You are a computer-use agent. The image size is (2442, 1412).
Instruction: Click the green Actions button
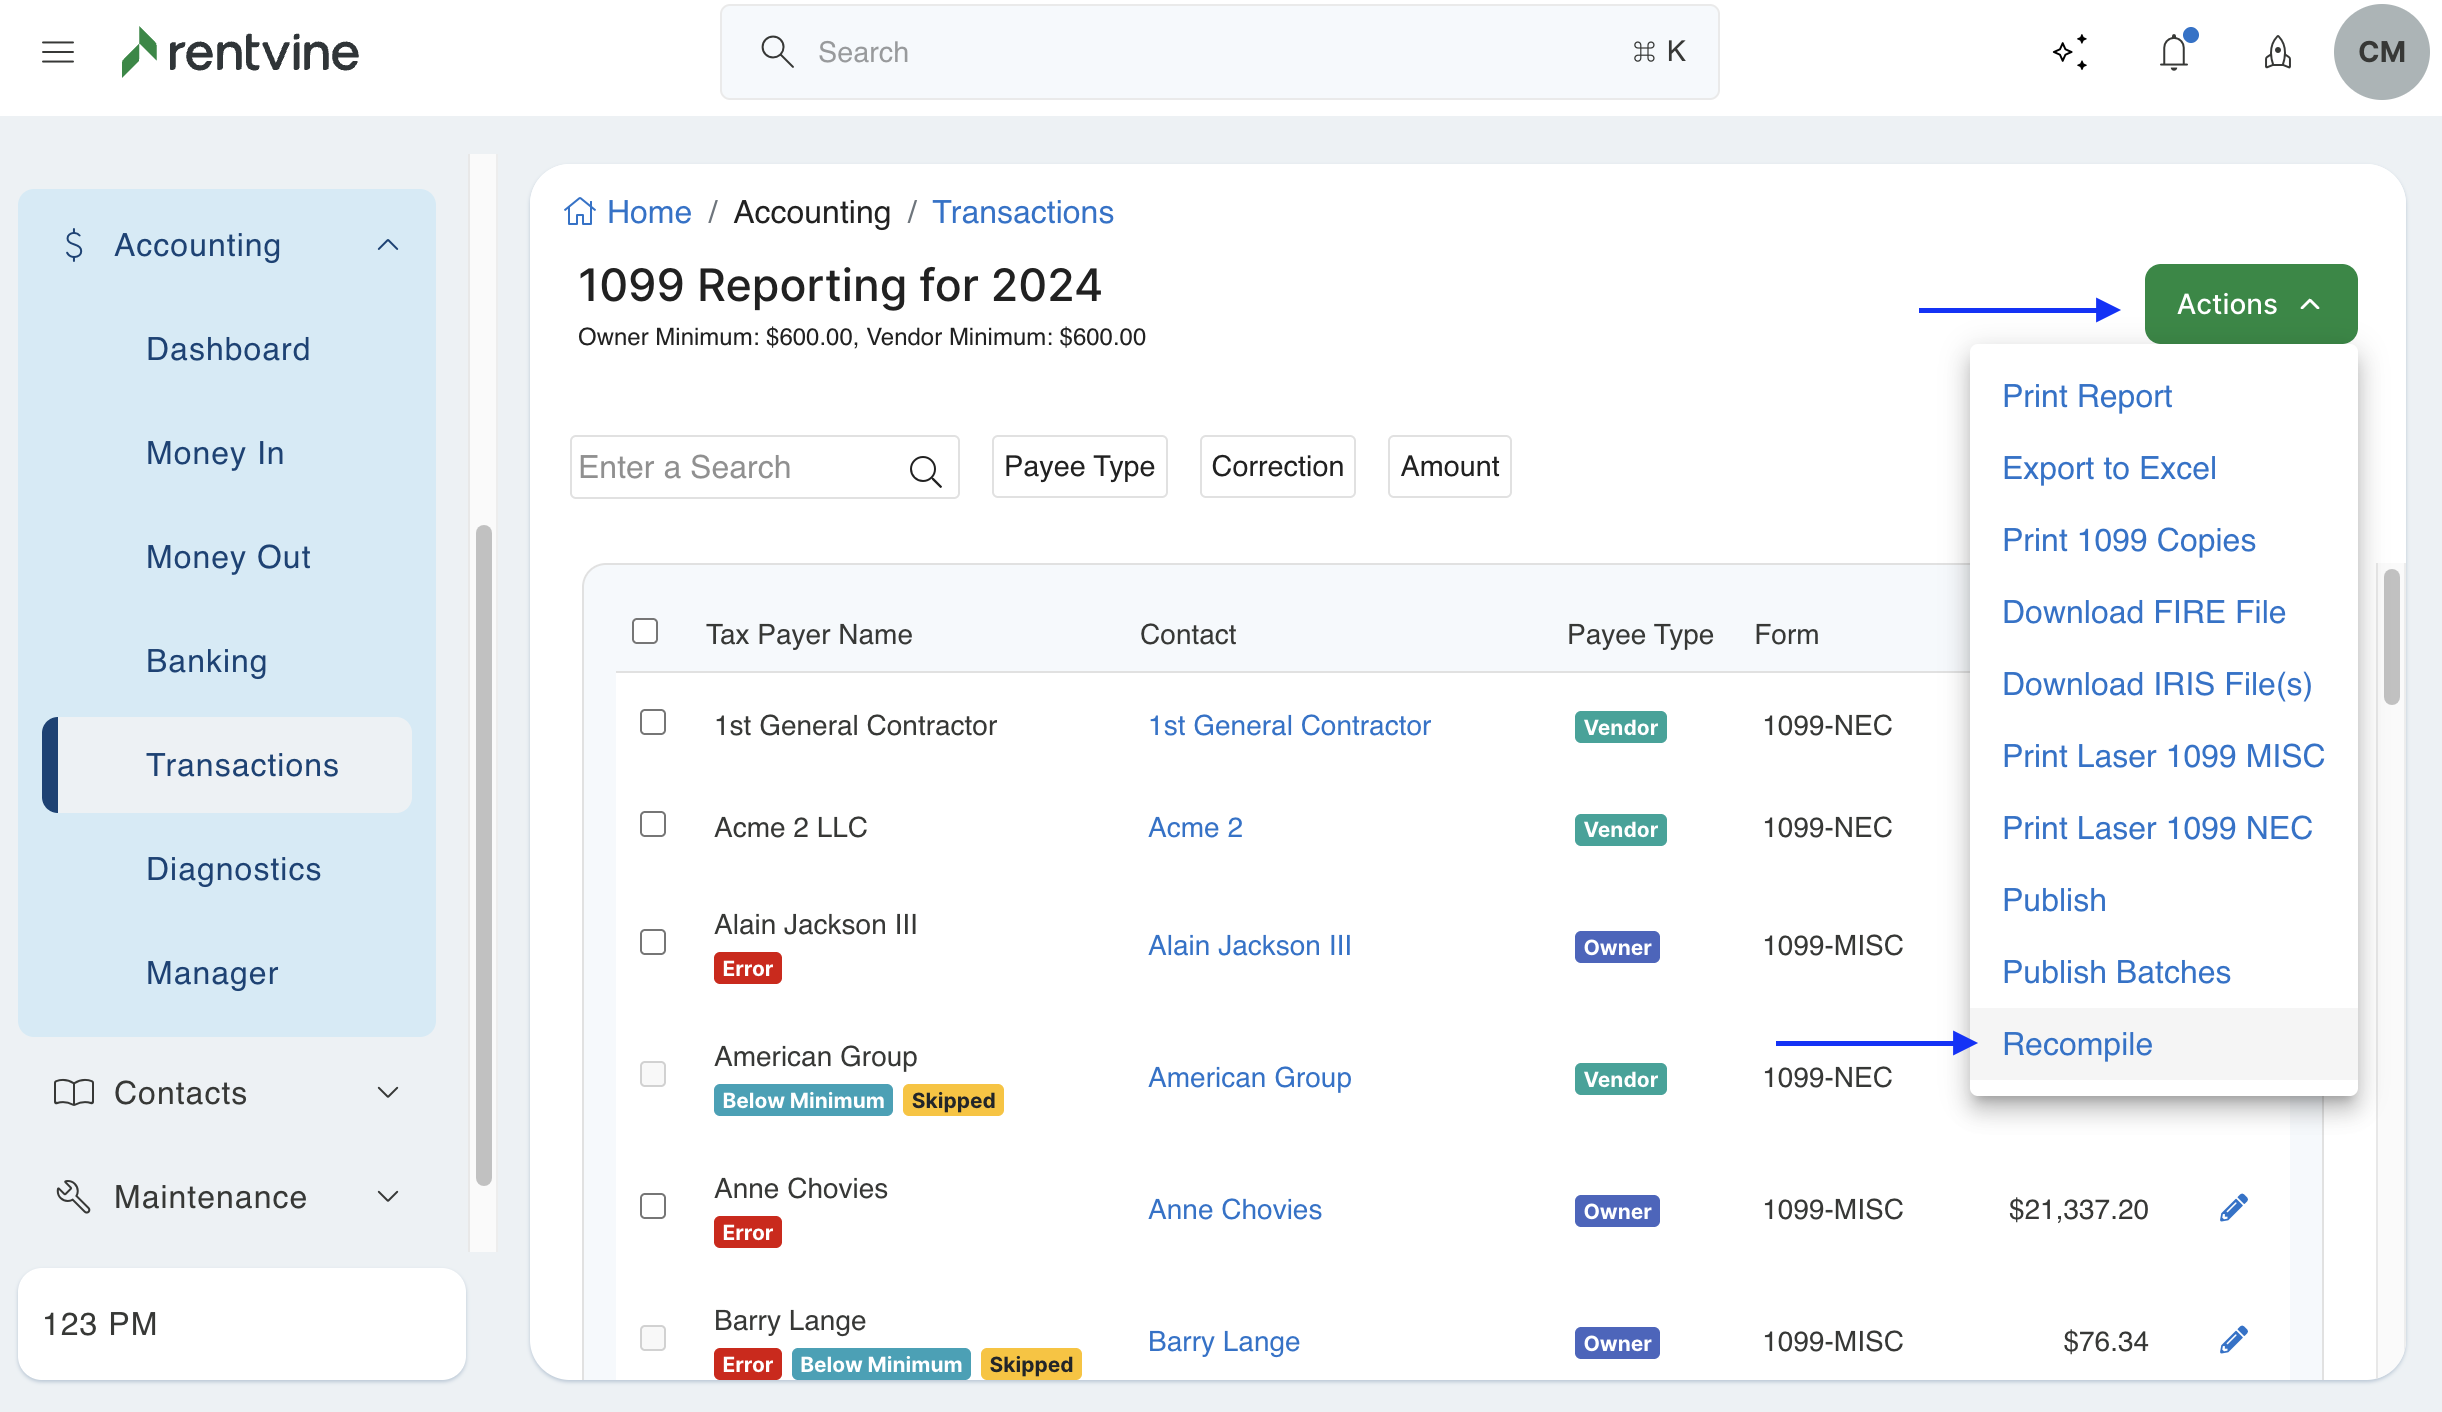pyautogui.click(x=2250, y=304)
